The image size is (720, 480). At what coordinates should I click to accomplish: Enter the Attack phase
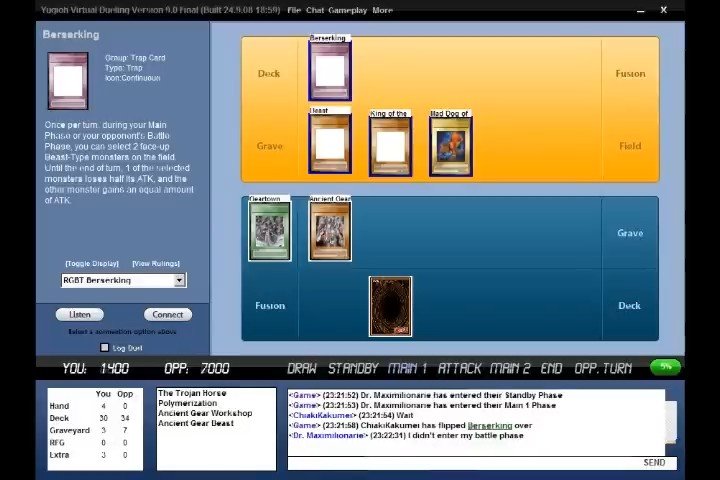(459, 368)
